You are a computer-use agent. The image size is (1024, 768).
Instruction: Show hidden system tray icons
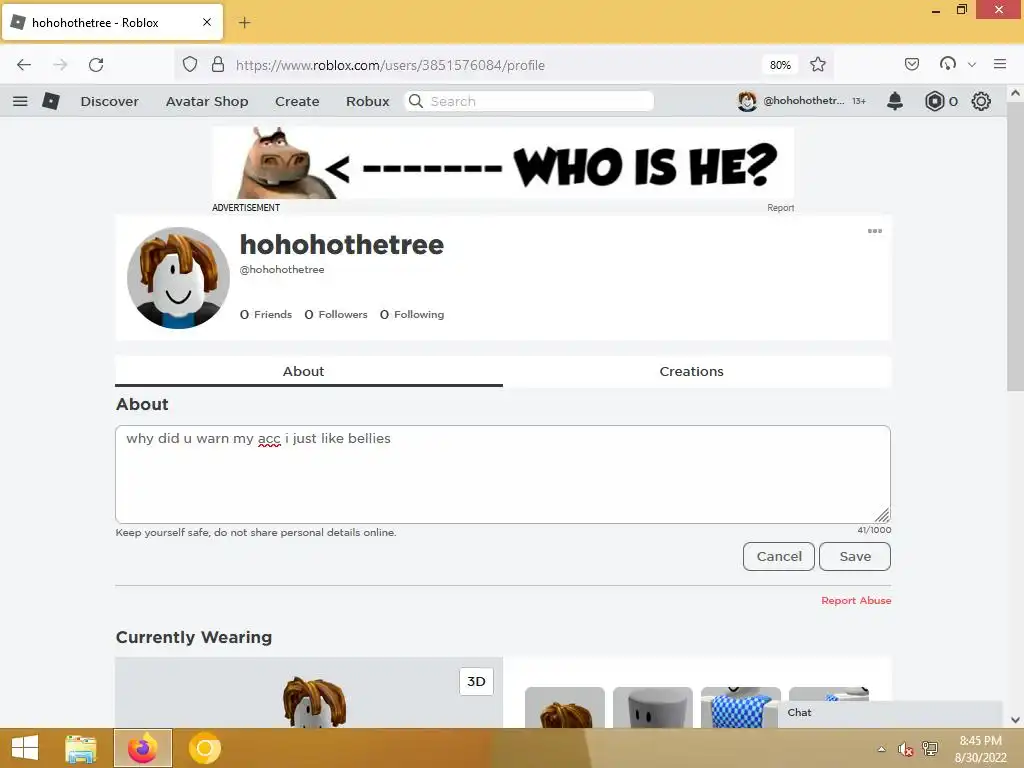click(882, 749)
